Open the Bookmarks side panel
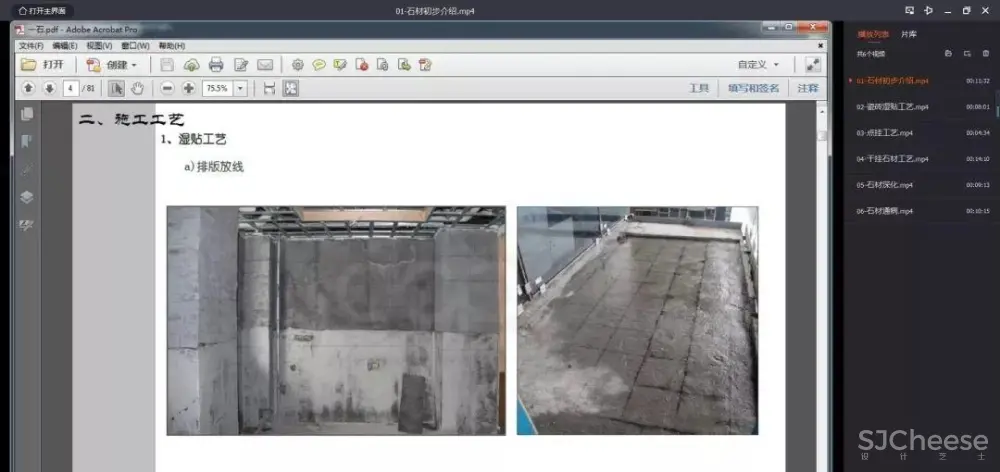The image size is (1000, 472). [27, 141]
